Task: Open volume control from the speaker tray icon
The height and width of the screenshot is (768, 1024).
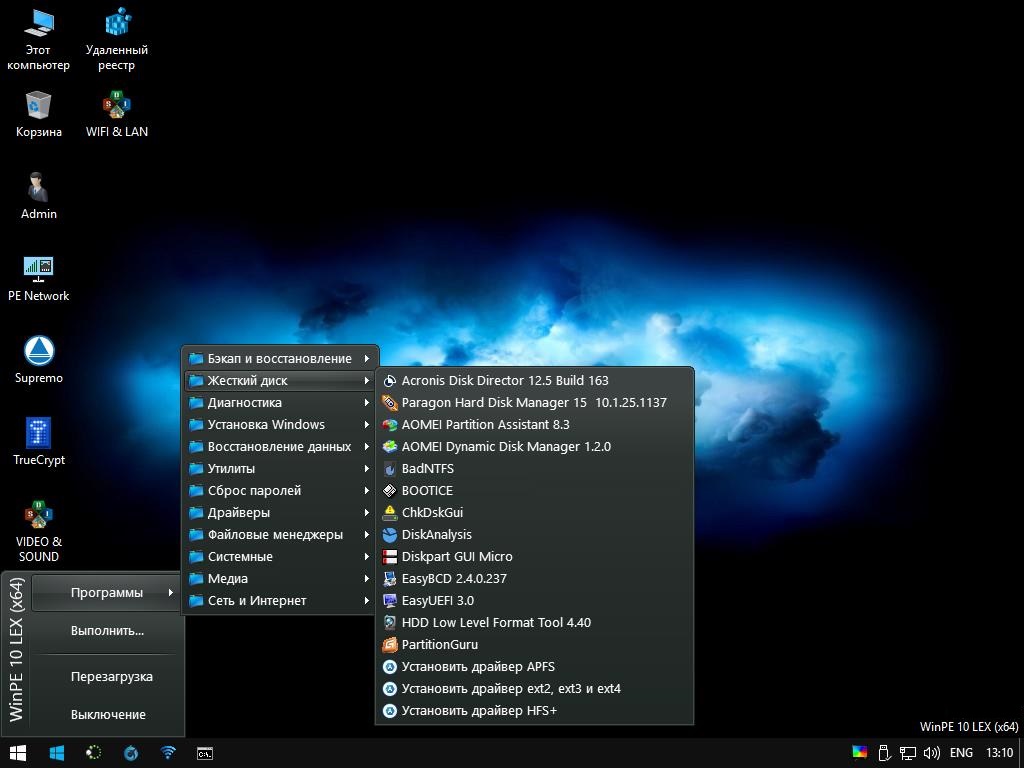Action: click(930, 752)
